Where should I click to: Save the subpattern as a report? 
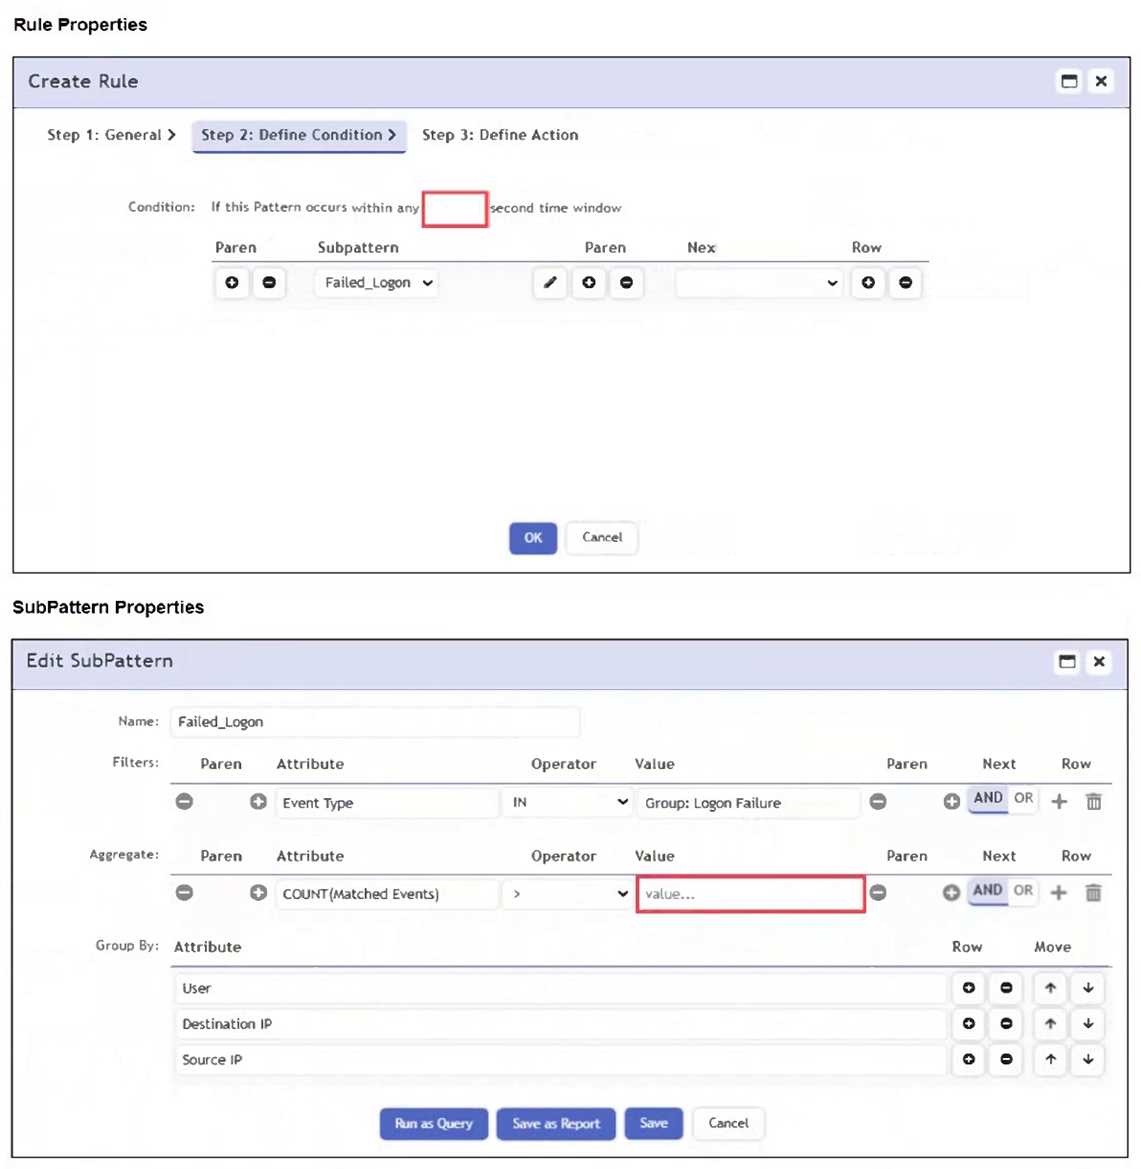pos(555,1123)
